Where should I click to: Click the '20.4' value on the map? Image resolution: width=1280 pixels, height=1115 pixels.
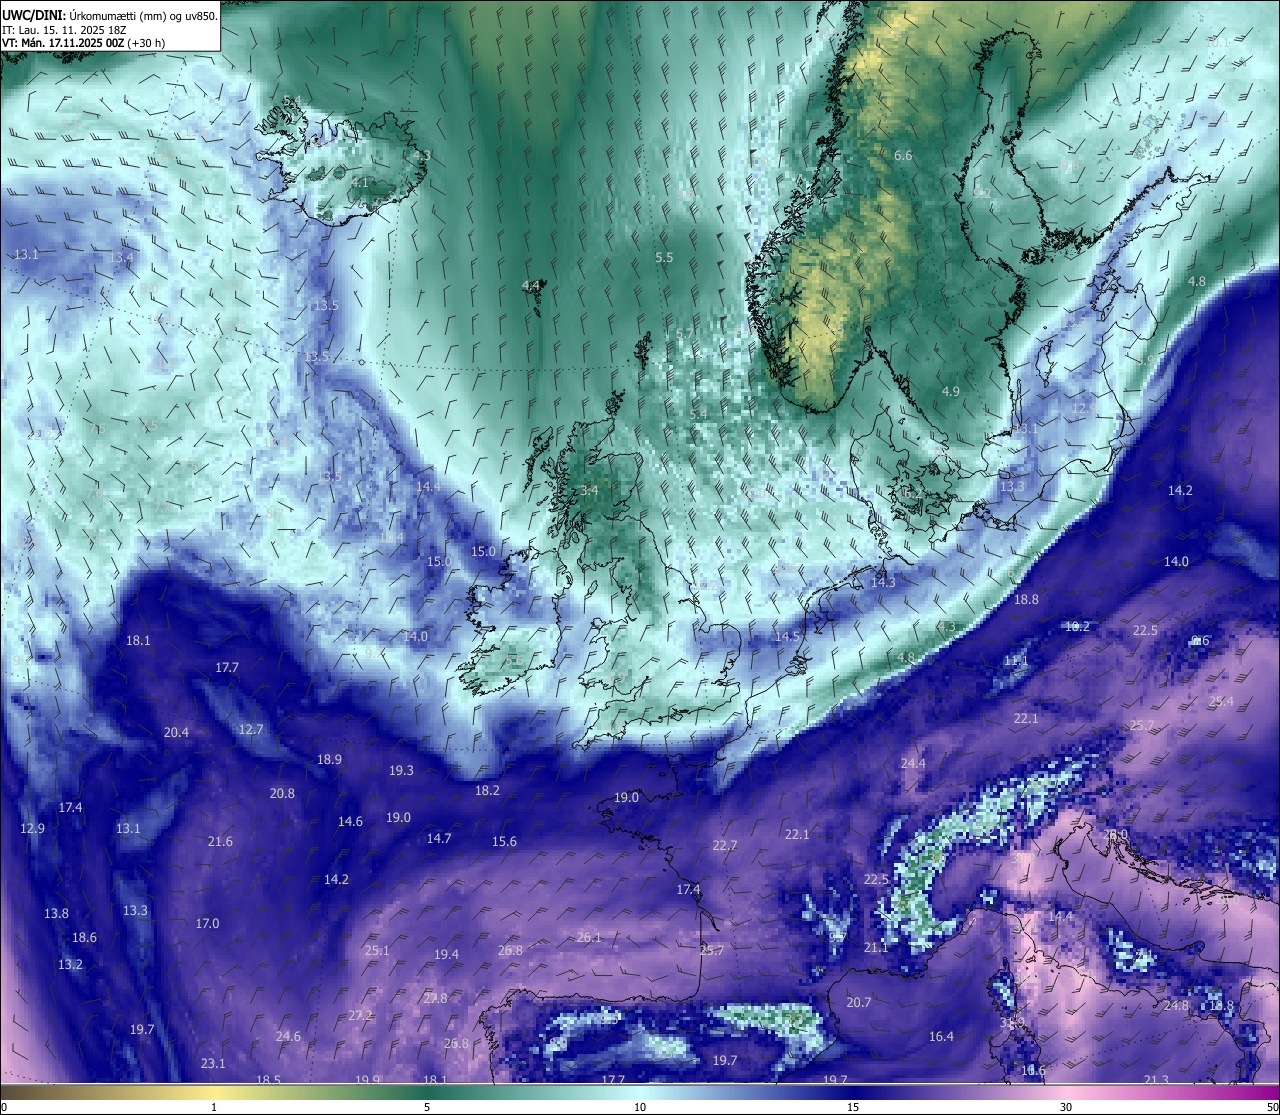[x=176, y=732]
